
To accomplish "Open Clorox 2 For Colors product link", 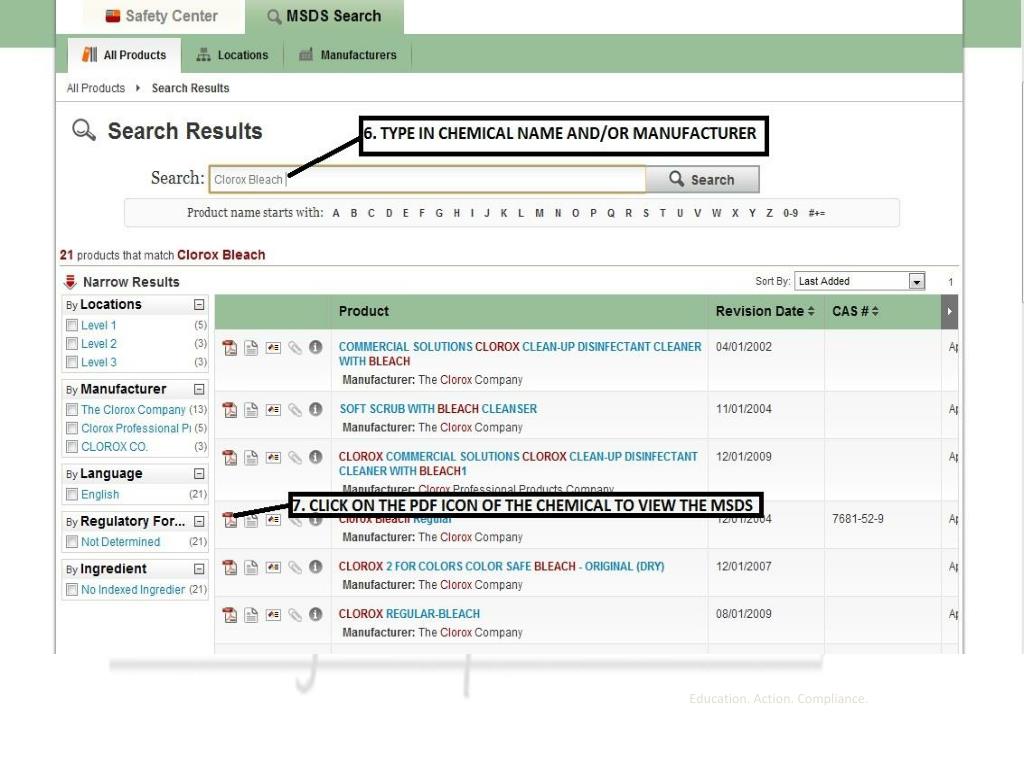I will pyautogui.click(x=501, y=566).
